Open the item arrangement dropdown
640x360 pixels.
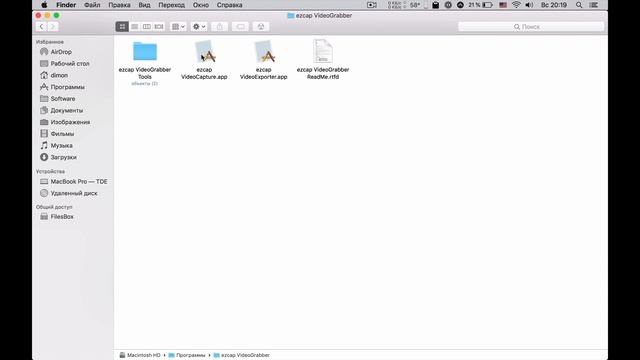click(x=178, y=27)
